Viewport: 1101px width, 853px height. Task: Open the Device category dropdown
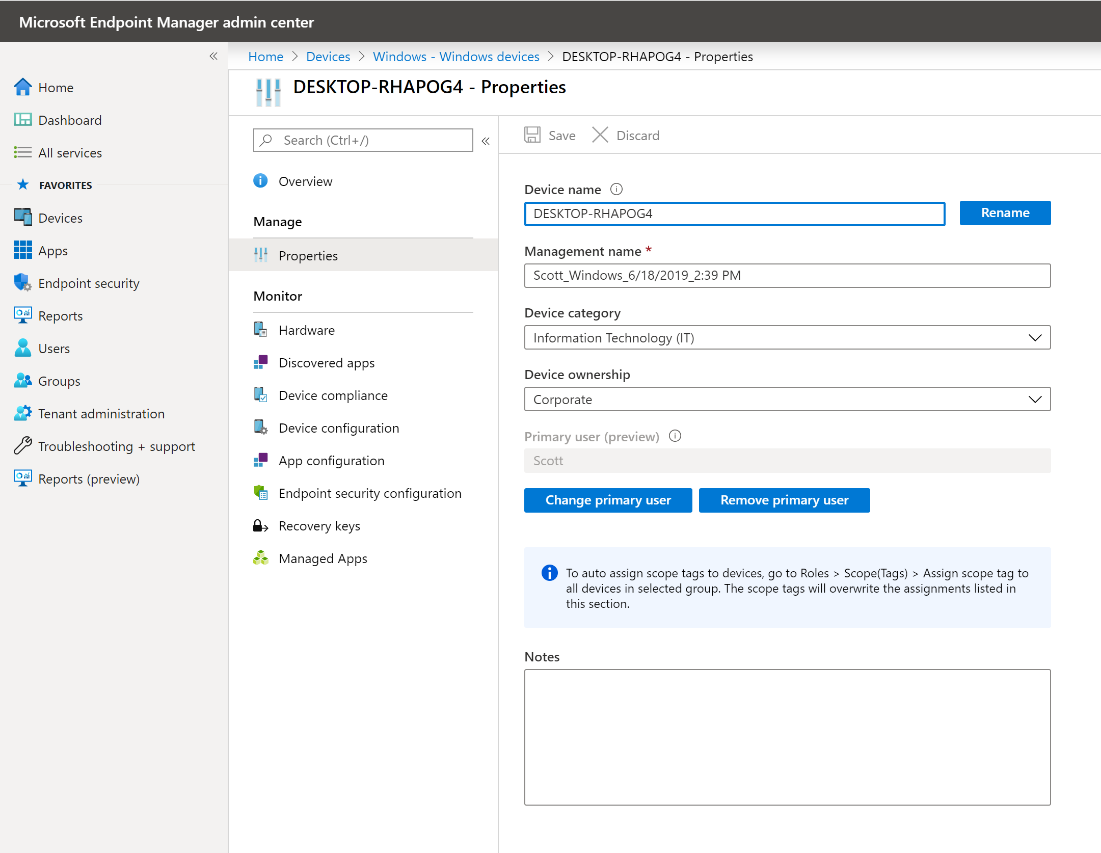pyautogui.click(x=1035, y=337)
